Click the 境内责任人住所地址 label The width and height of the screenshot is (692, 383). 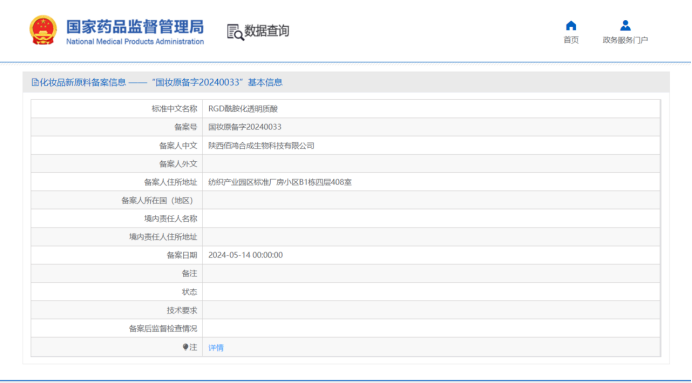[163, 237]
